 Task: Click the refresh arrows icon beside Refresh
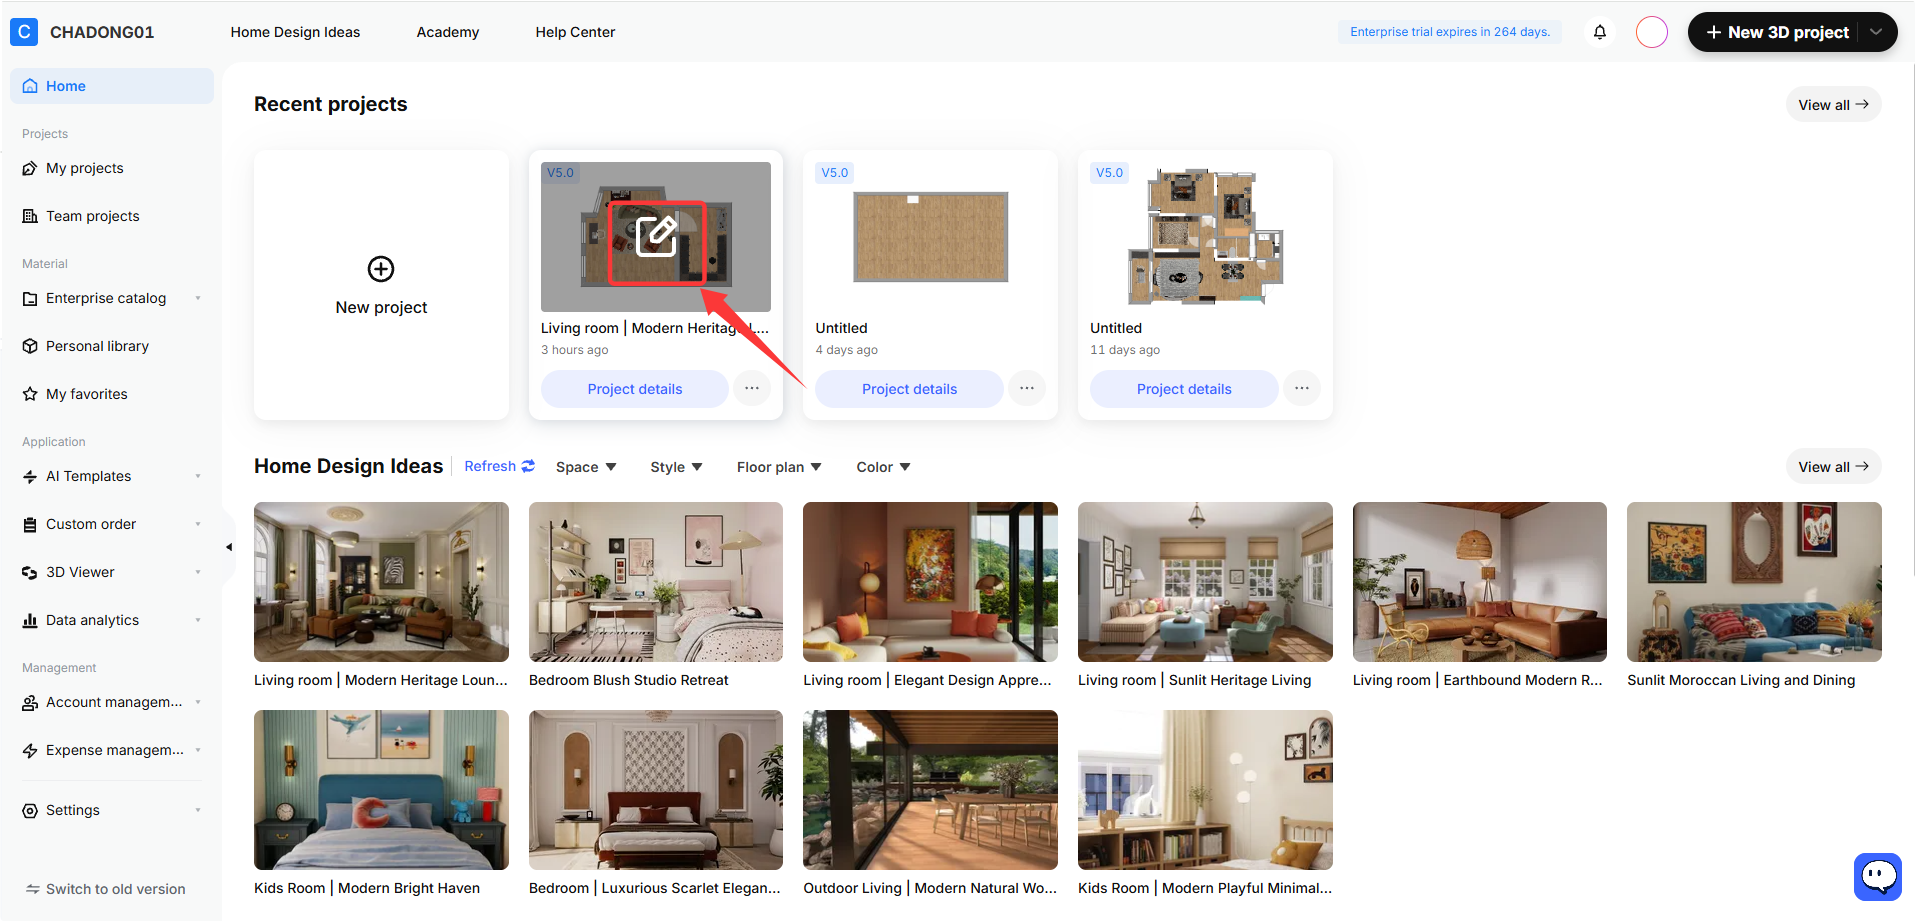[528, 466]
